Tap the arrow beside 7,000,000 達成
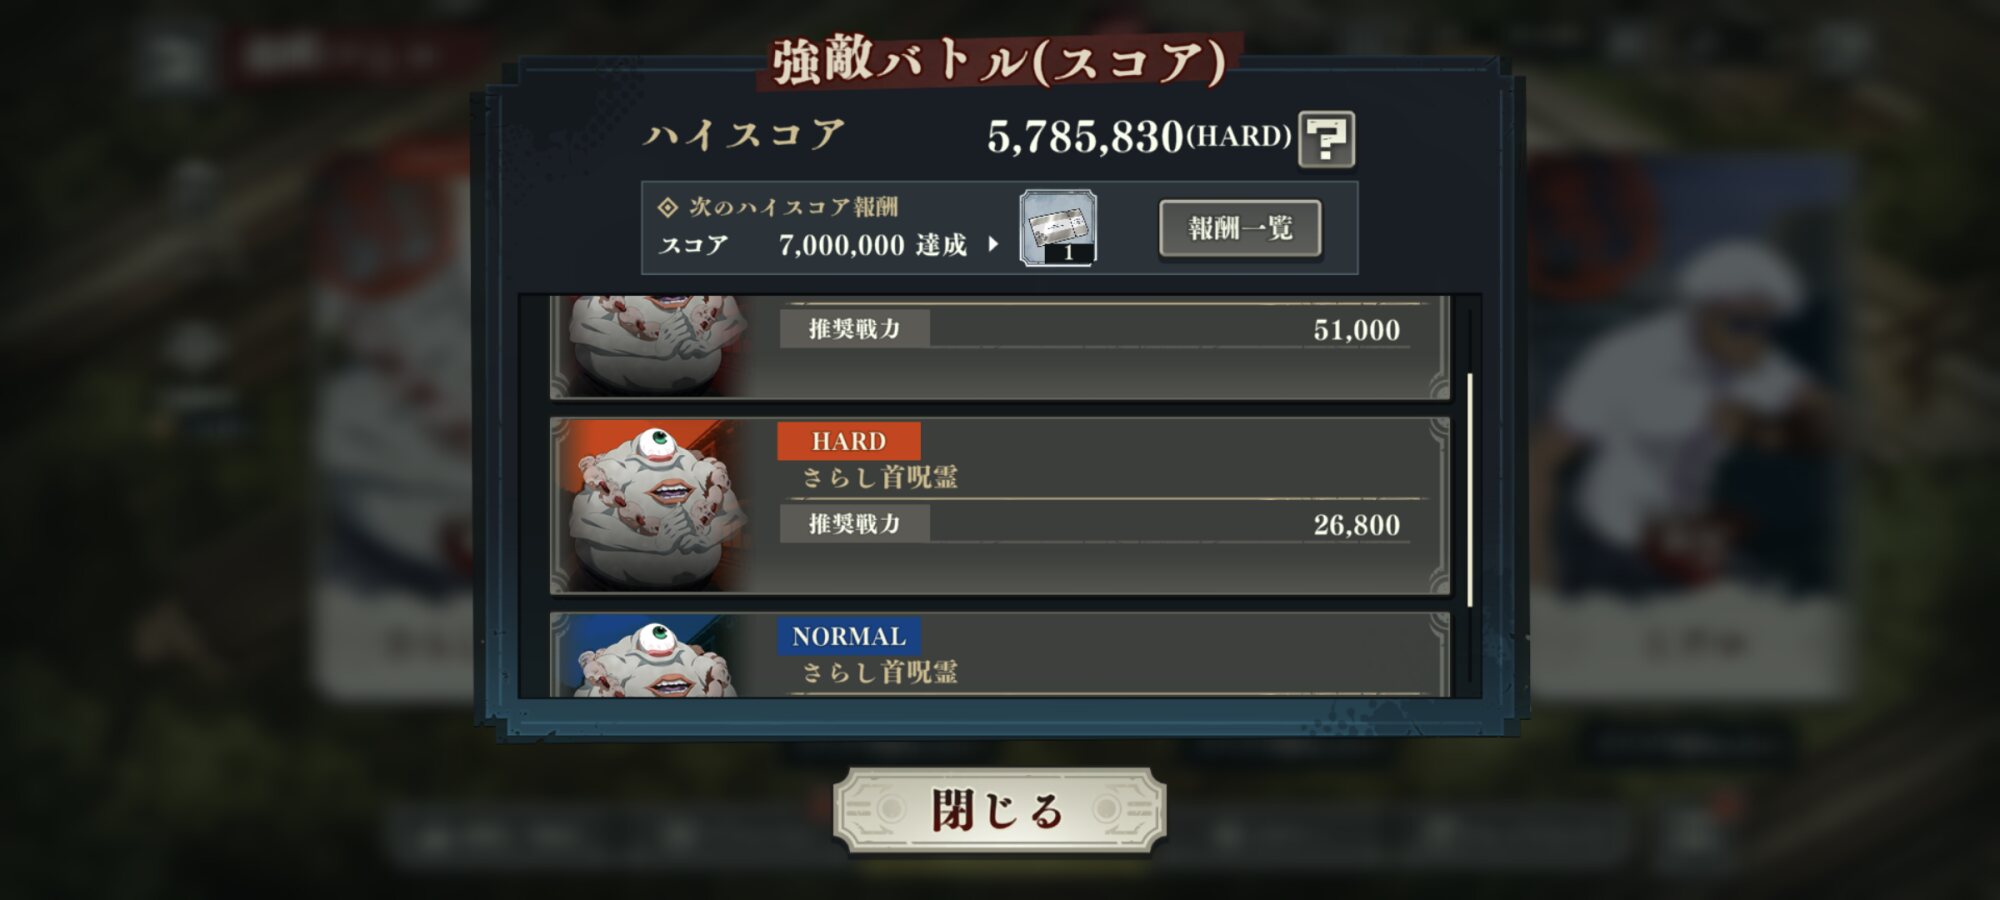Viewport: 2000px width, 900px height. (993, 244)
